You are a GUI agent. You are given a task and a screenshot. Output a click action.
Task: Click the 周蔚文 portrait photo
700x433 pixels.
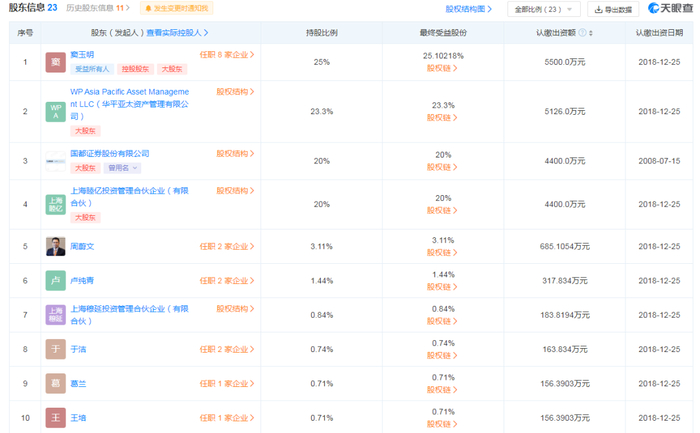(55, 246)
